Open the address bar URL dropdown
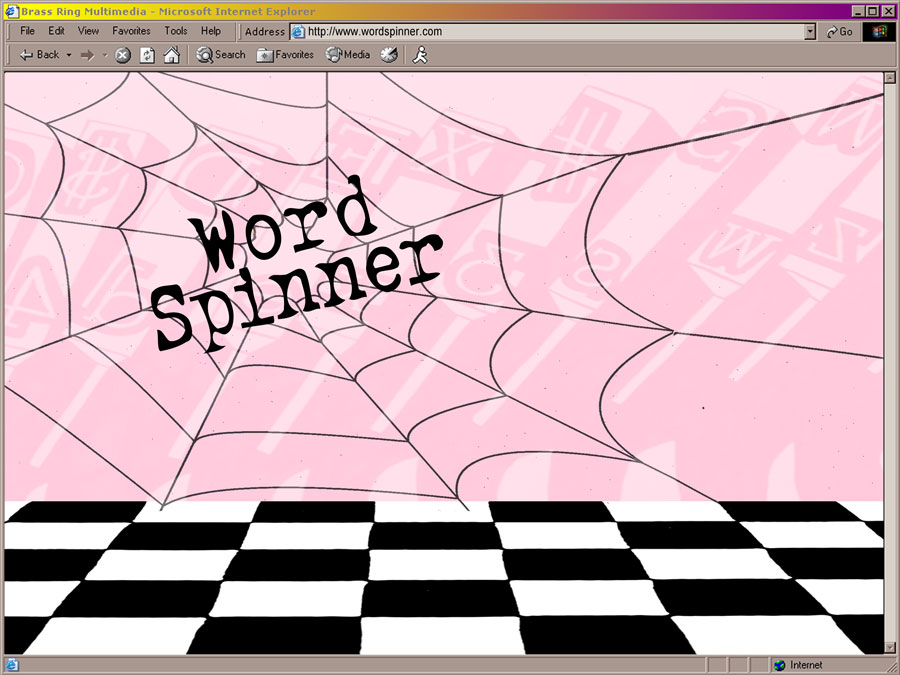The image size is (900, 675). [x=809, y=31]
